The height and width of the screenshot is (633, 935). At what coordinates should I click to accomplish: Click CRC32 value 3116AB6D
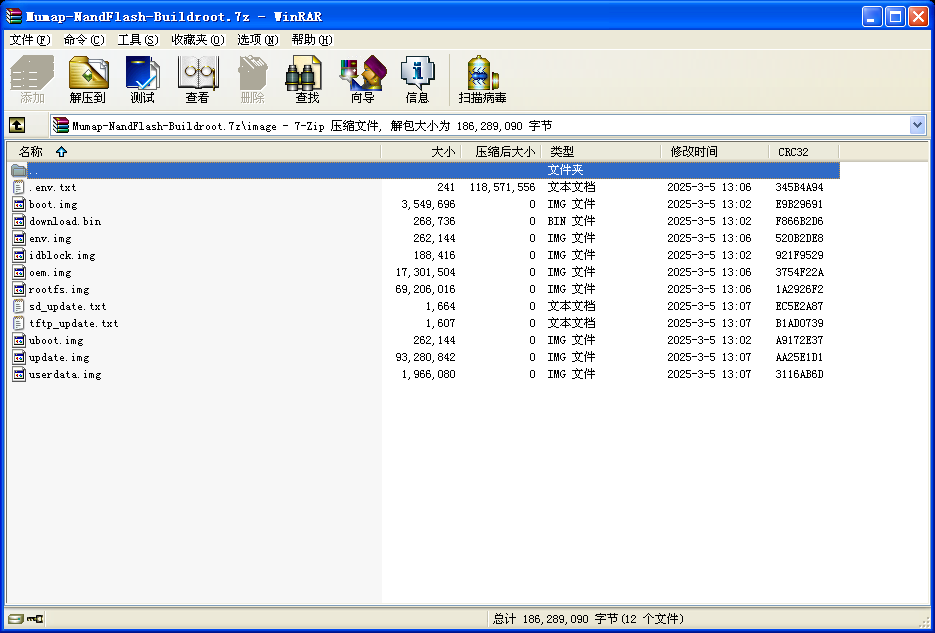click(x=799, y=374)
